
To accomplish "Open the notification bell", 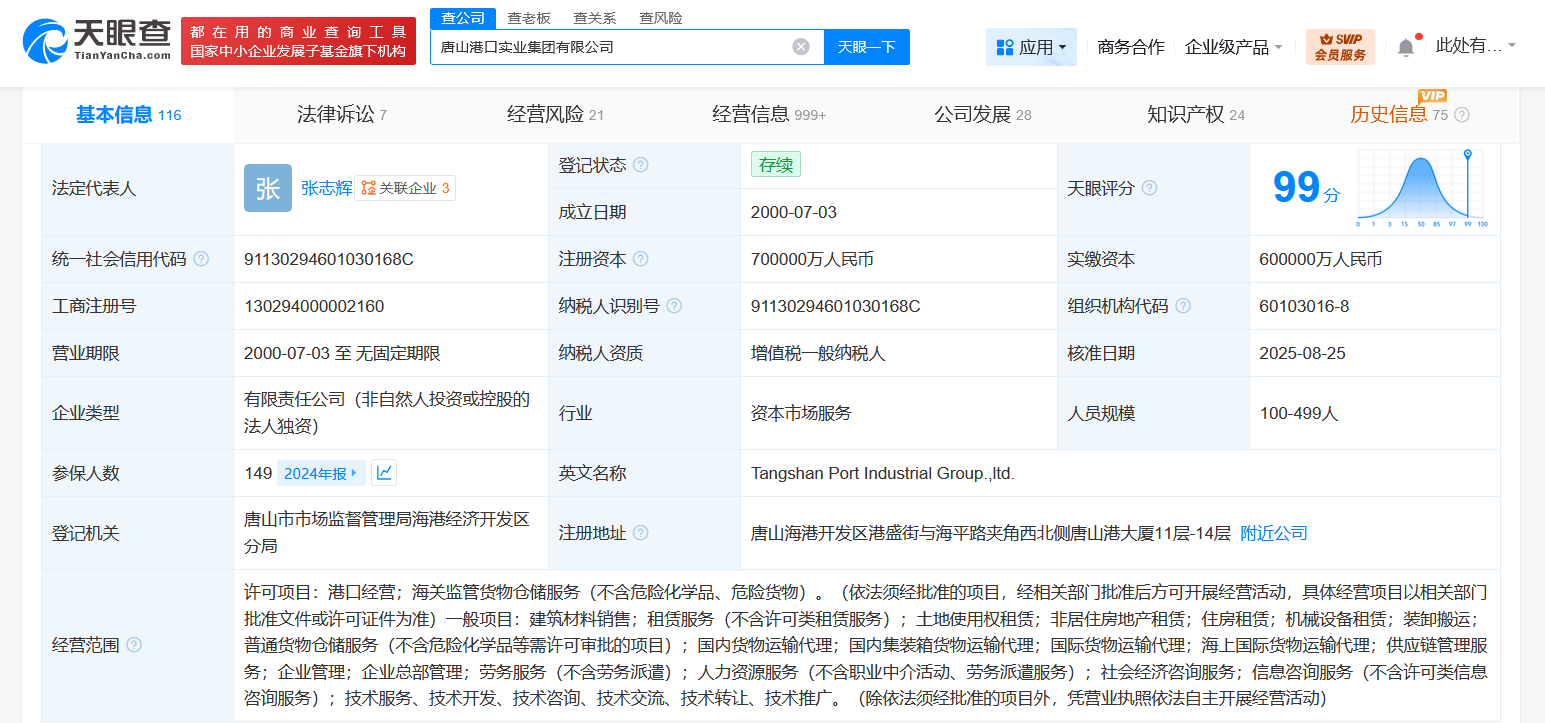I will pos(1405,47).
